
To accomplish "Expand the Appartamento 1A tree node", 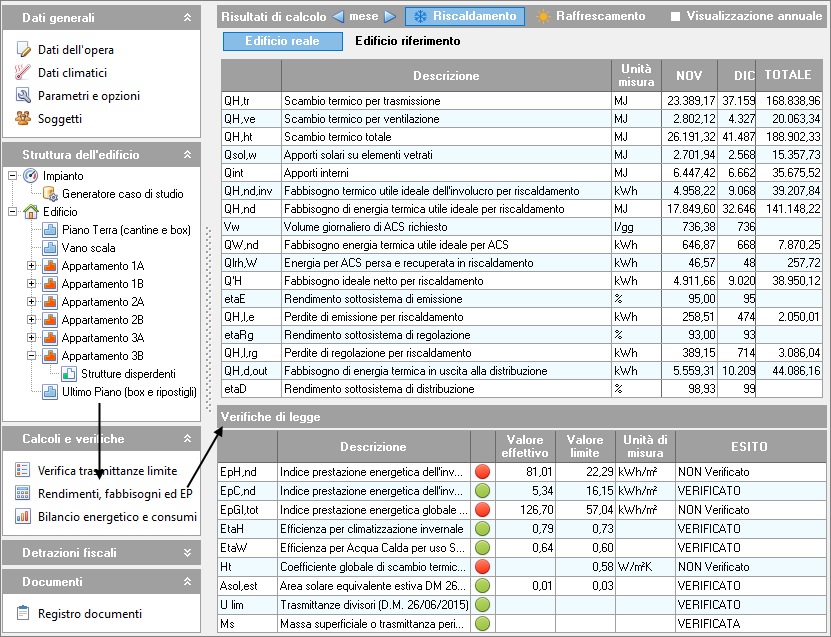I will coord(32,266).
